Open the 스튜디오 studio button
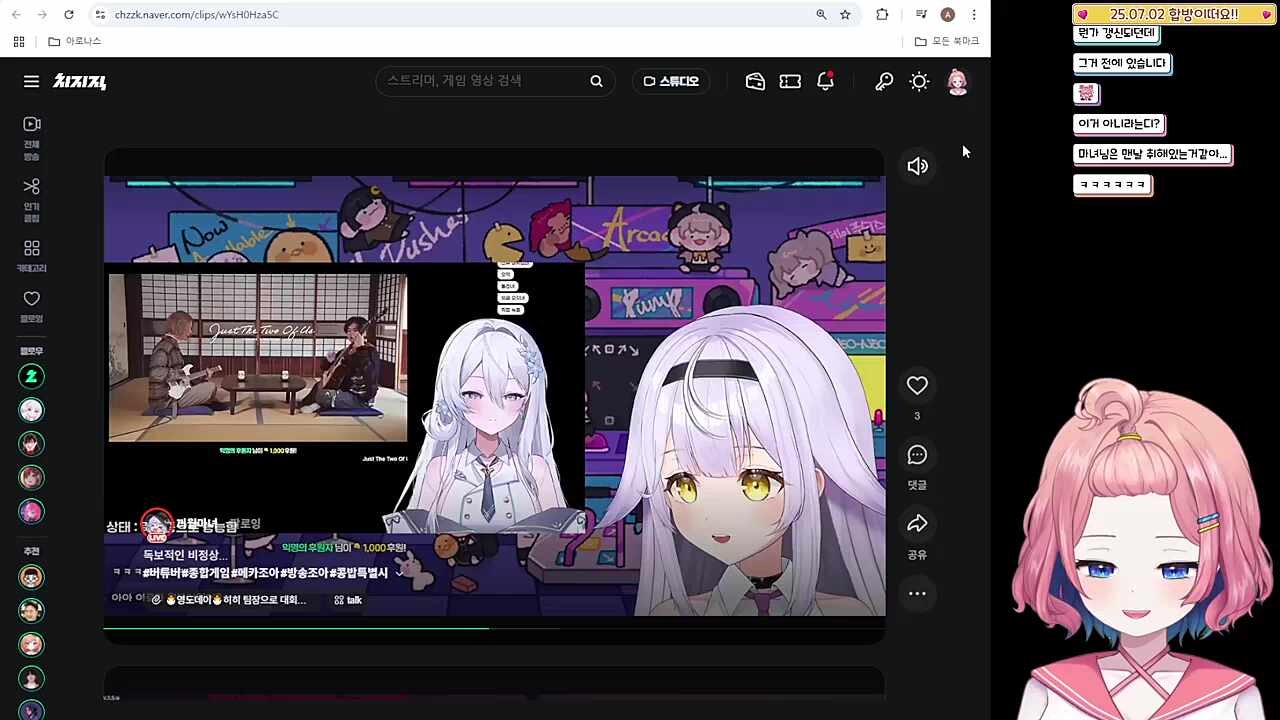The width and height of the screenshot is (1280, 720). (671, 81)
